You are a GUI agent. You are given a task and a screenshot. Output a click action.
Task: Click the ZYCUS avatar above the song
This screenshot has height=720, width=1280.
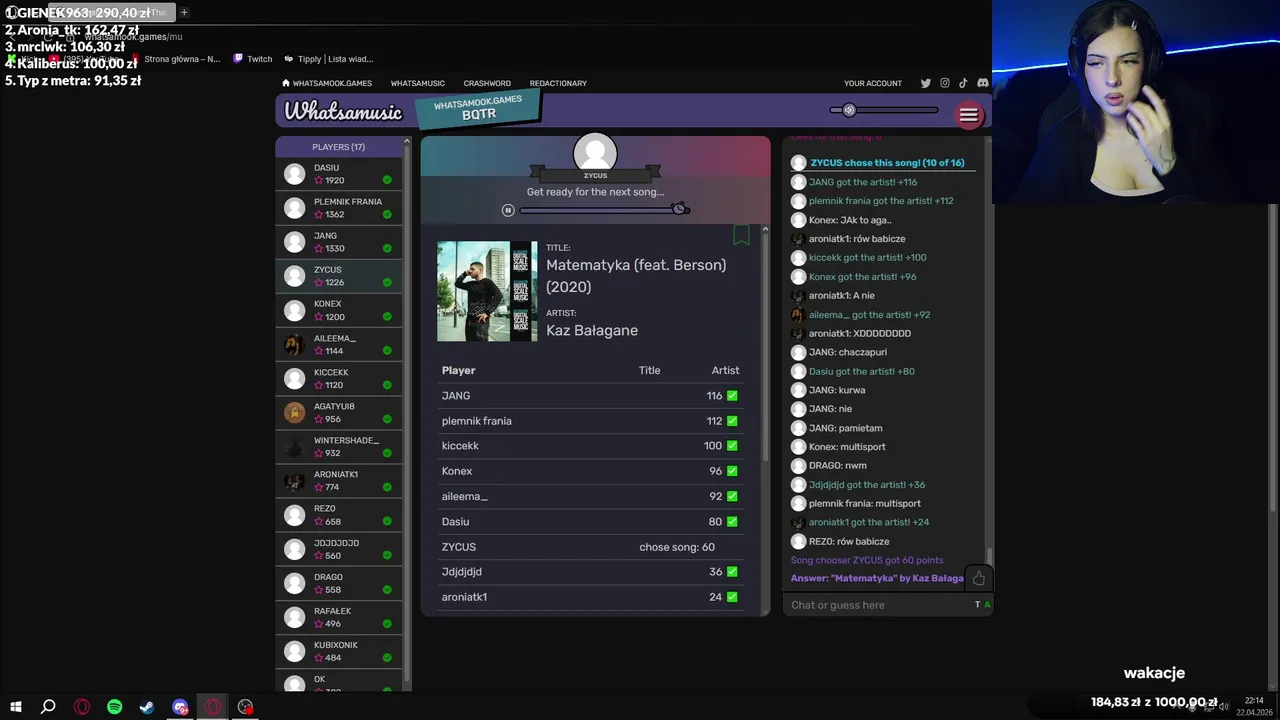[x=595, y=154]
